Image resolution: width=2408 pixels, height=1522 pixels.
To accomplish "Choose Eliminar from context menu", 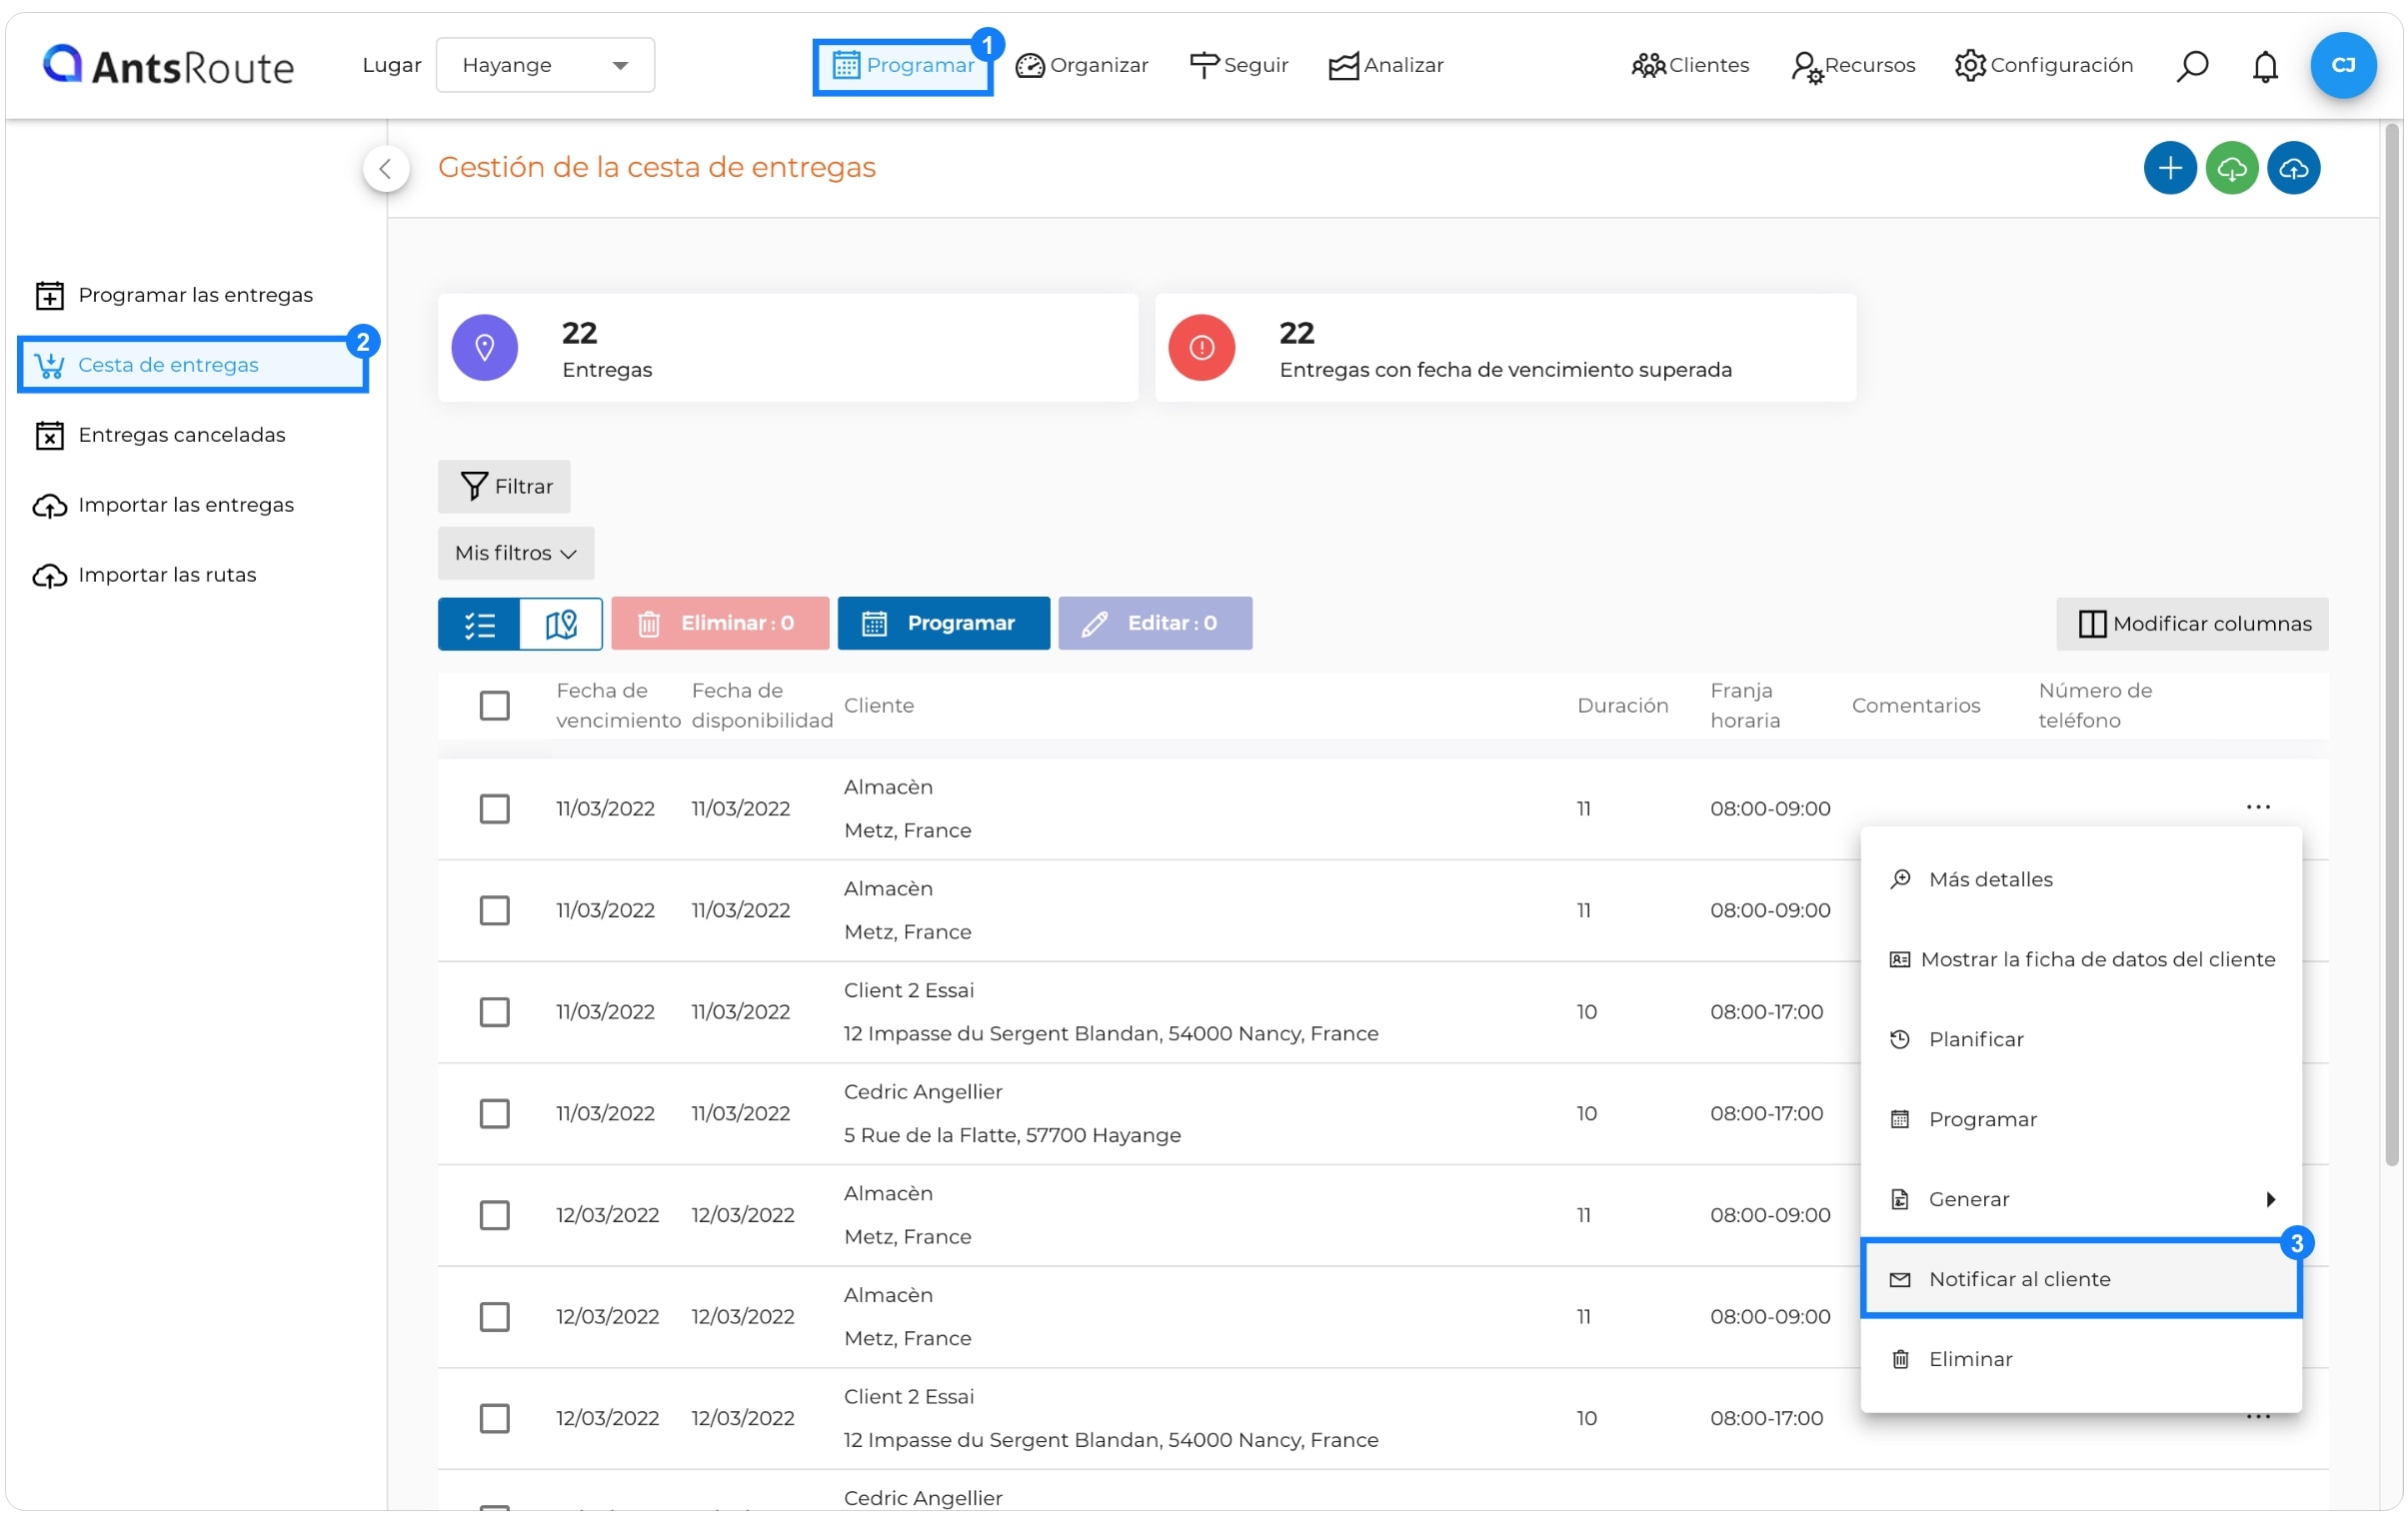I will point(2080,1360).
